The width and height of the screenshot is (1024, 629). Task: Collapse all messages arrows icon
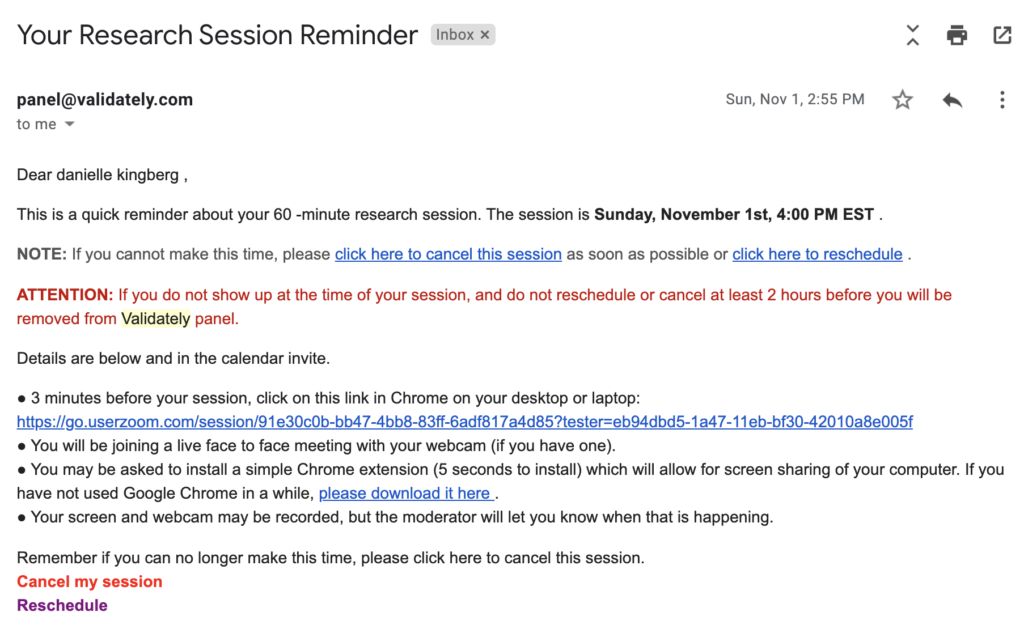pos(912,35)
